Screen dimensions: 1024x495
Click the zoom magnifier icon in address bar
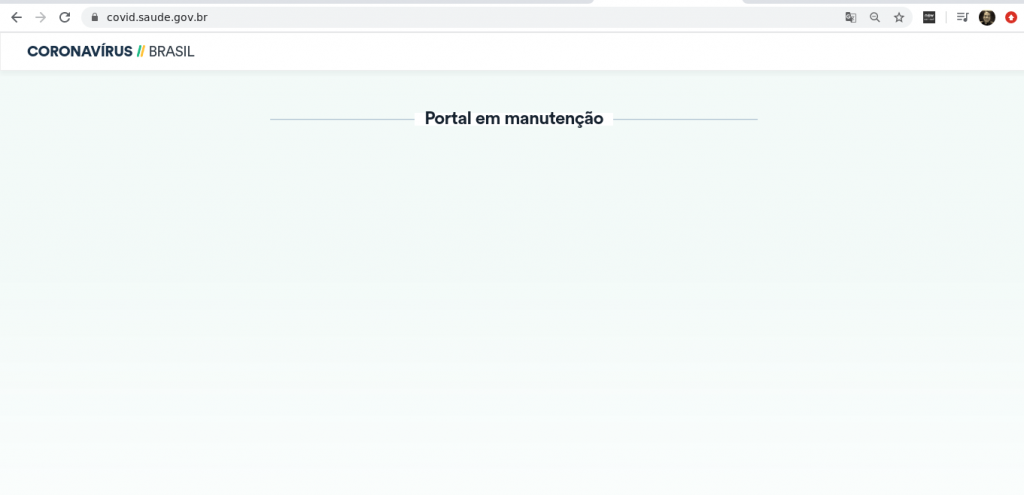(x=875, y=17)
